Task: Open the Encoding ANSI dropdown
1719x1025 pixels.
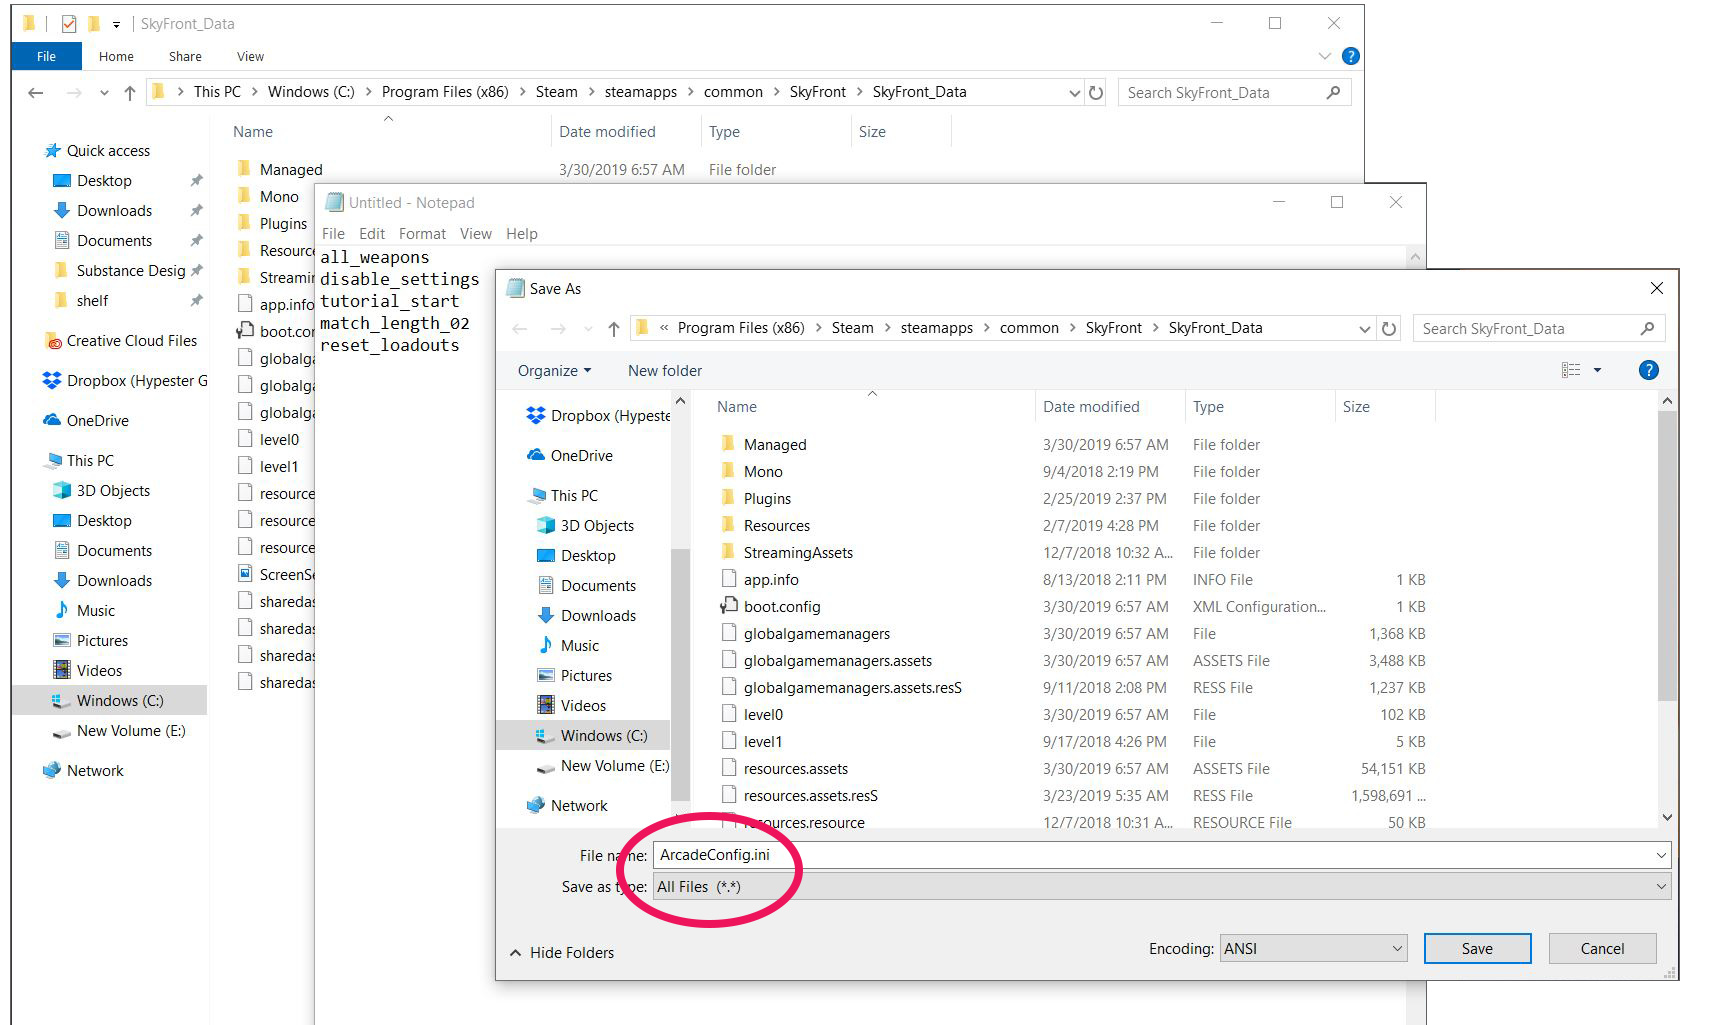Action: click(1313, 949)
